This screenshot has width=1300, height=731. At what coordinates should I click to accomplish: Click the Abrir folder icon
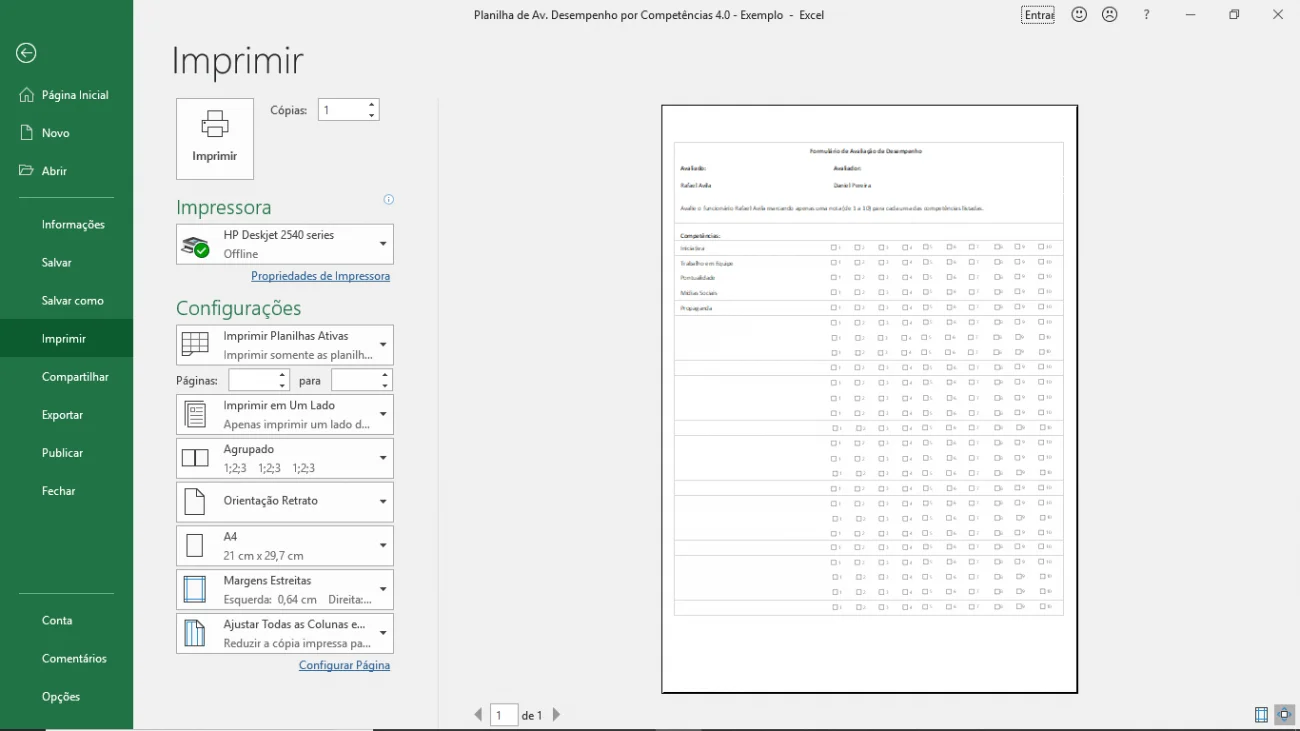tap(27, 171)
